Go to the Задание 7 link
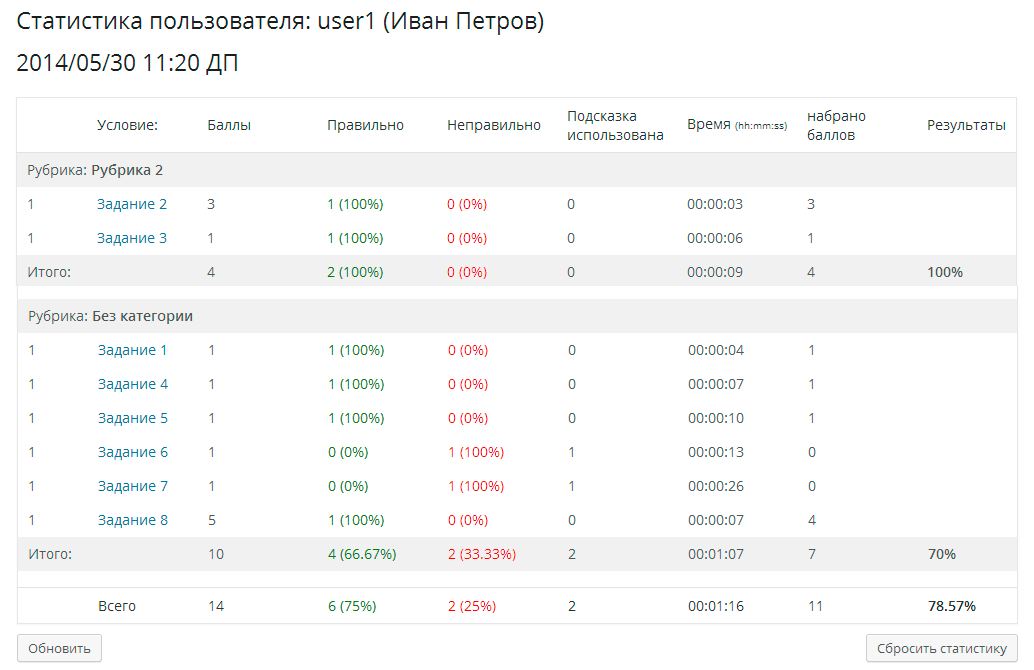1034x670 pixels. point(133,486)
